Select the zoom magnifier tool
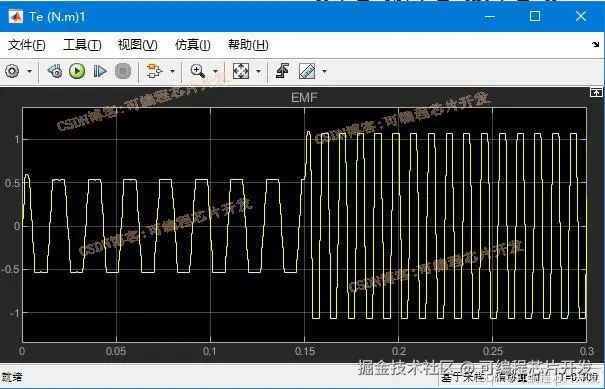 click(x=198, y=71)
